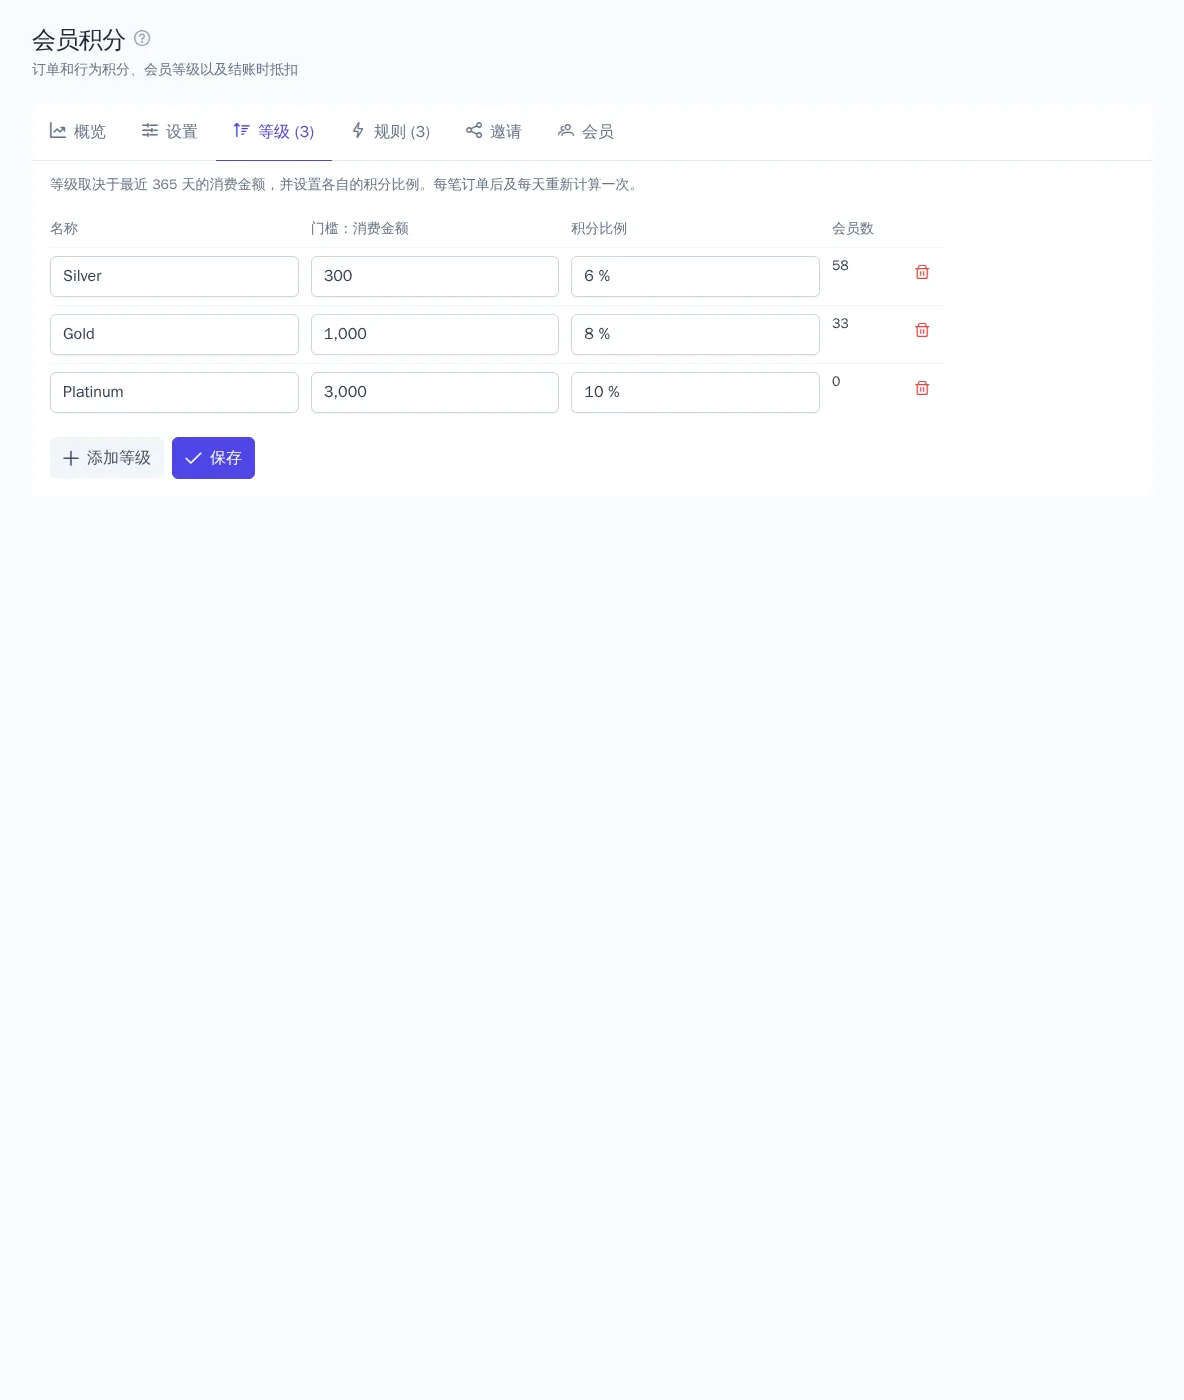
Task: Open the 概览 overview tab
Action: click(x=78, y=132)
